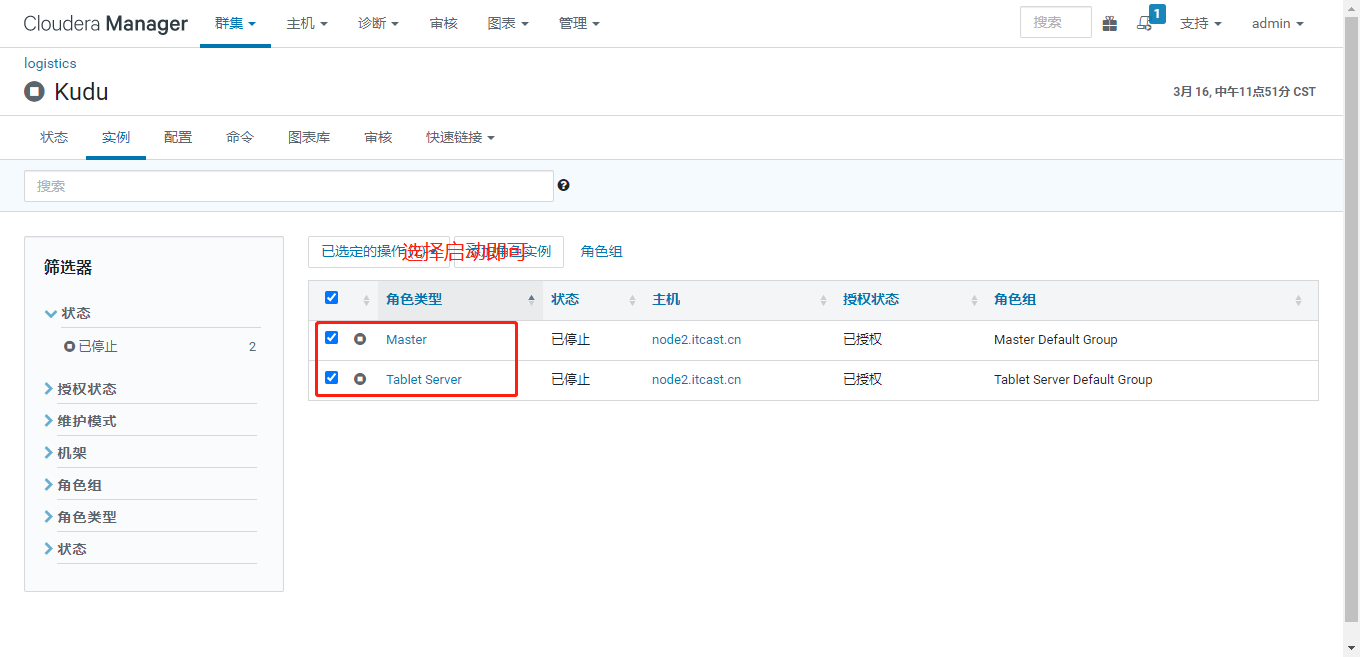Open the 支持 dropdown menu
This screenshot has height=657, width=1360.
tap(1201, 23)
